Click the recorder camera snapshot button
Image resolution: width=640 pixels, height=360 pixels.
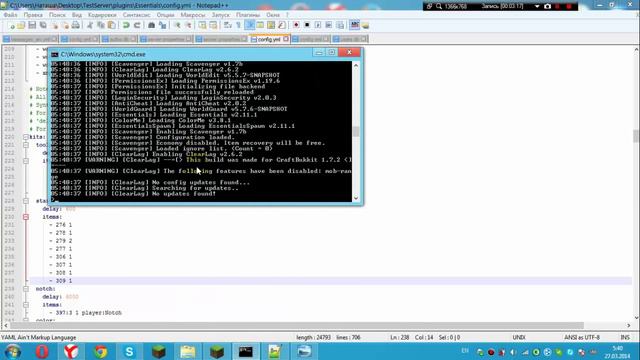click(548, 6)
